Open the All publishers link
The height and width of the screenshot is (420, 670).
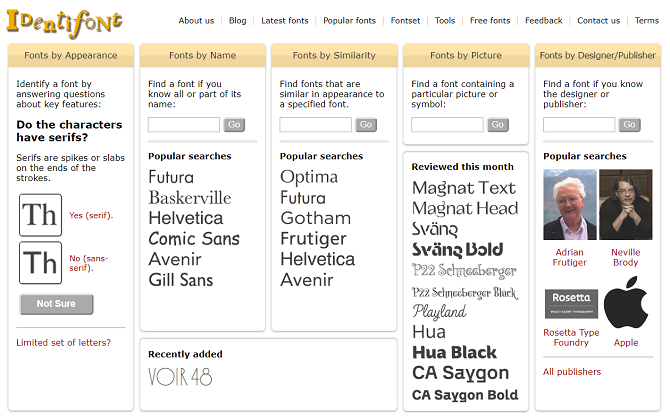(572, 372)
